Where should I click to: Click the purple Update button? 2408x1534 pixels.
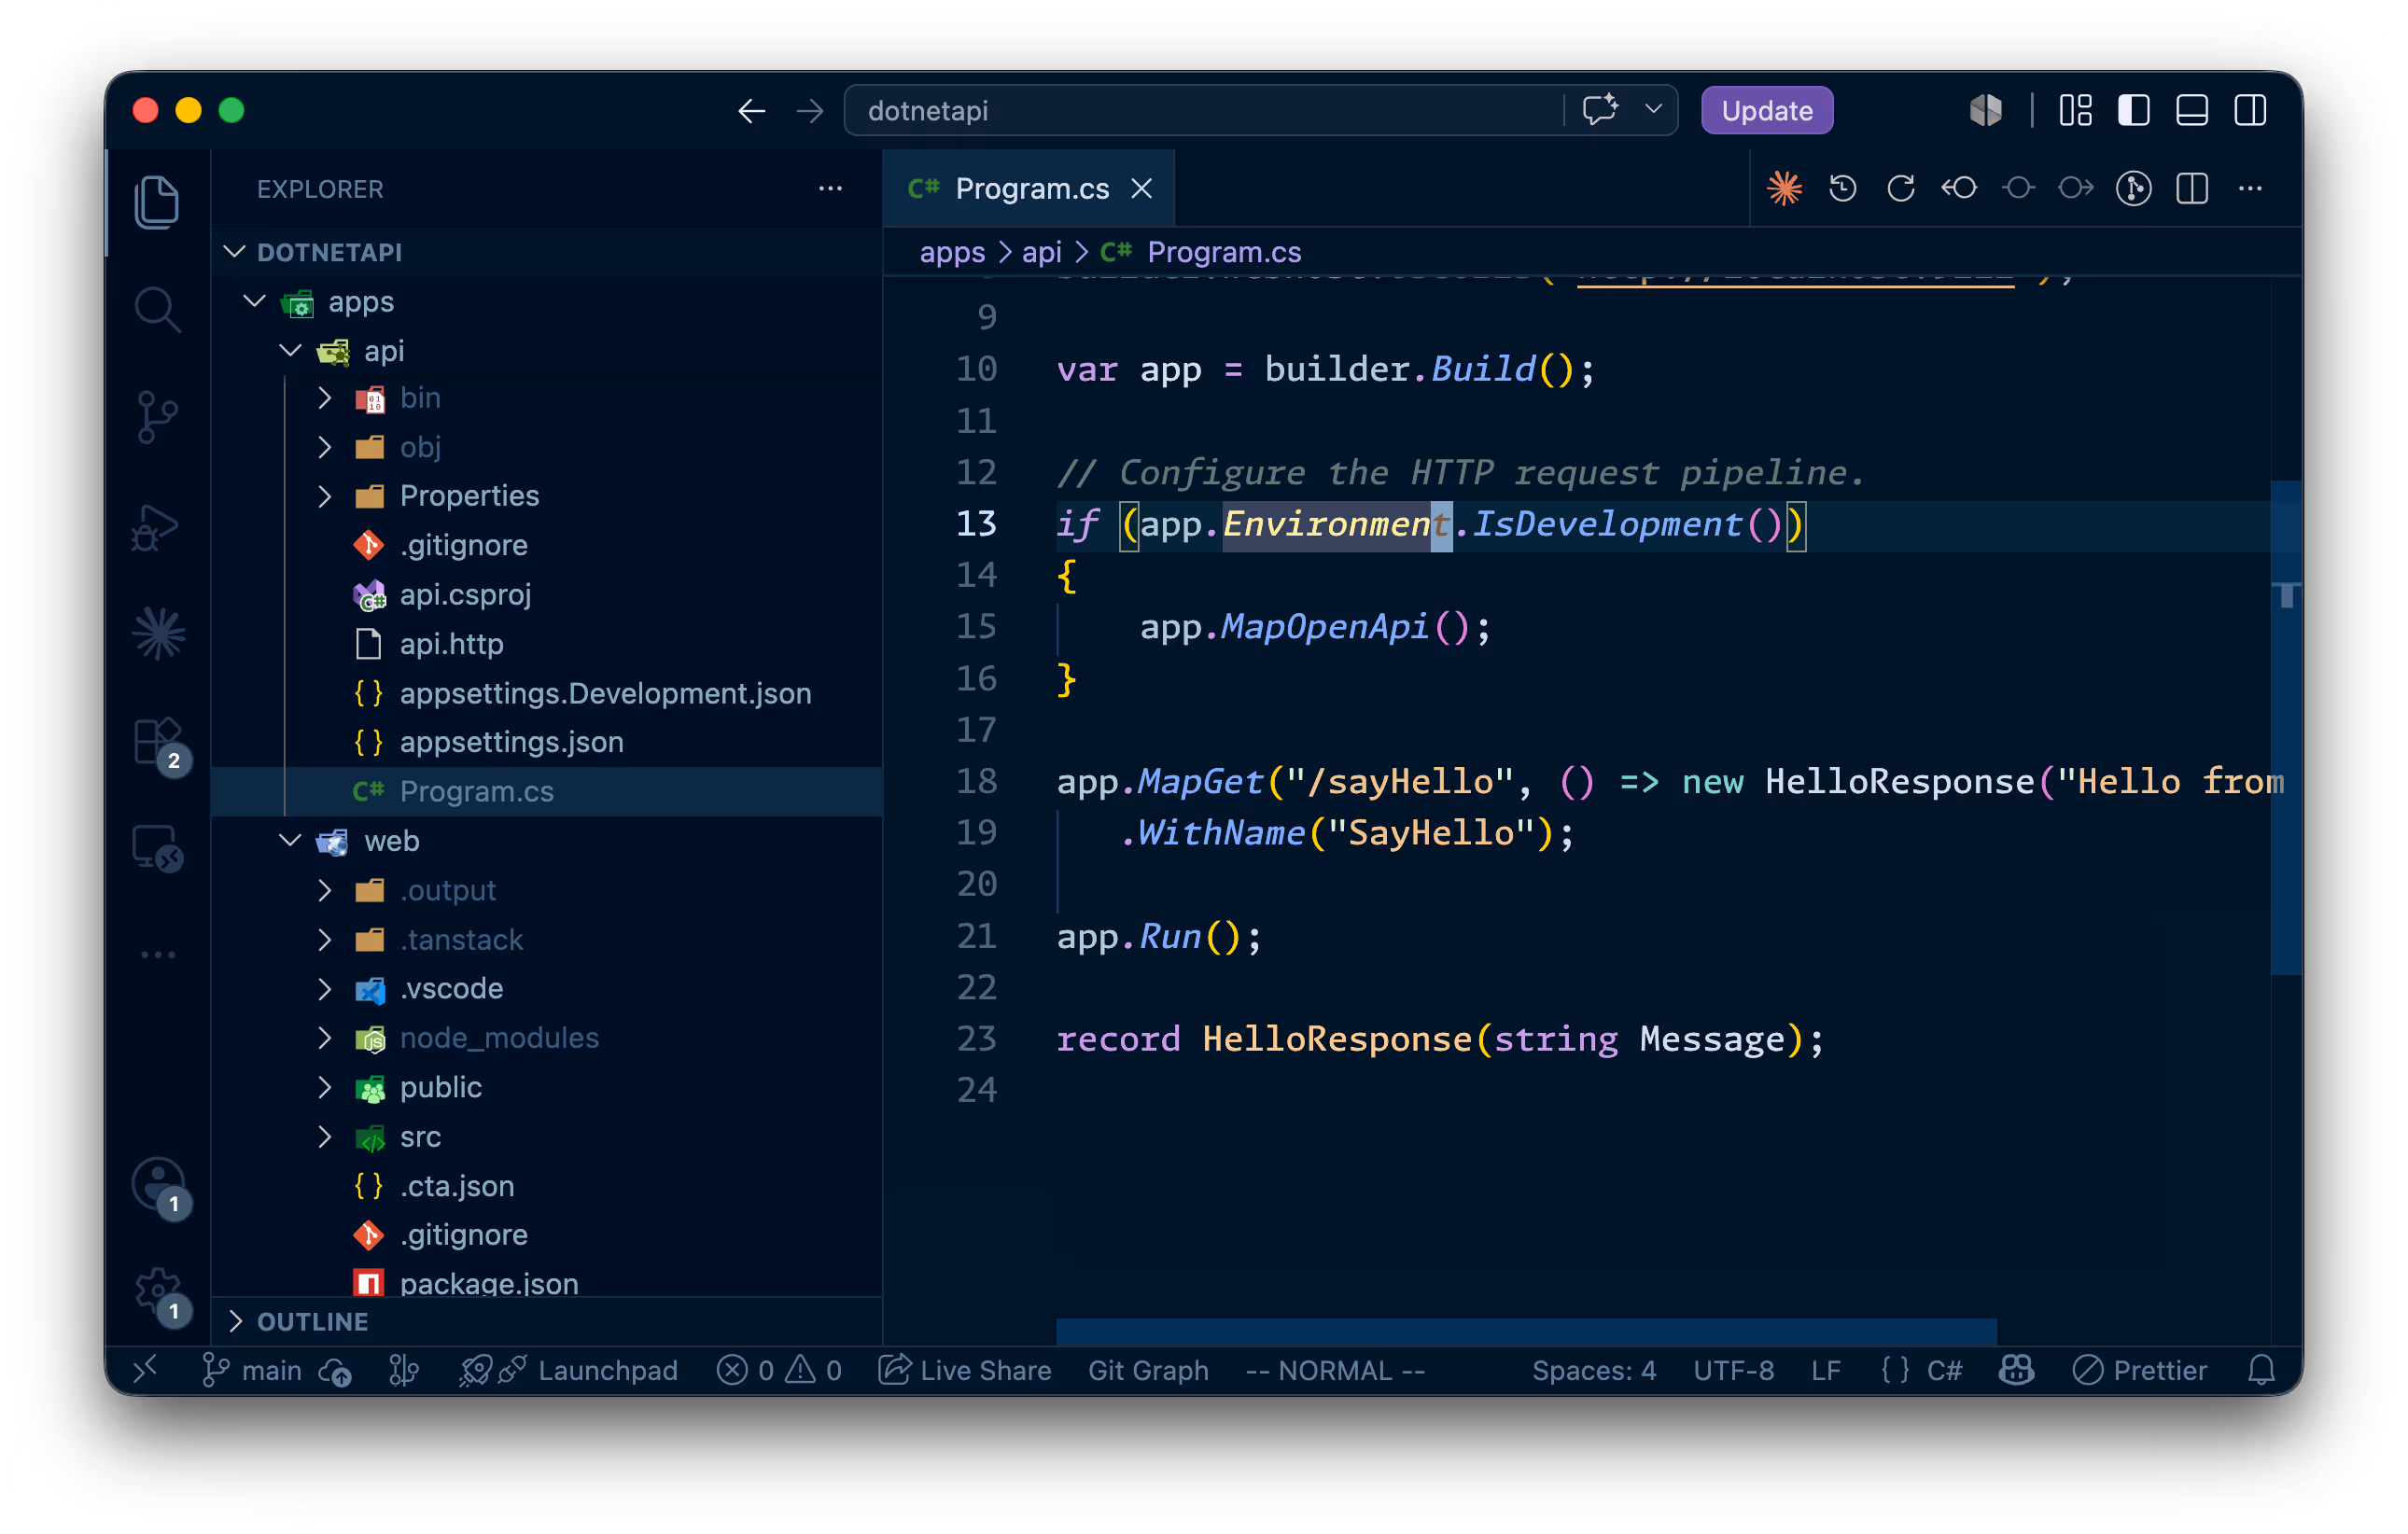pos(1767,110)
